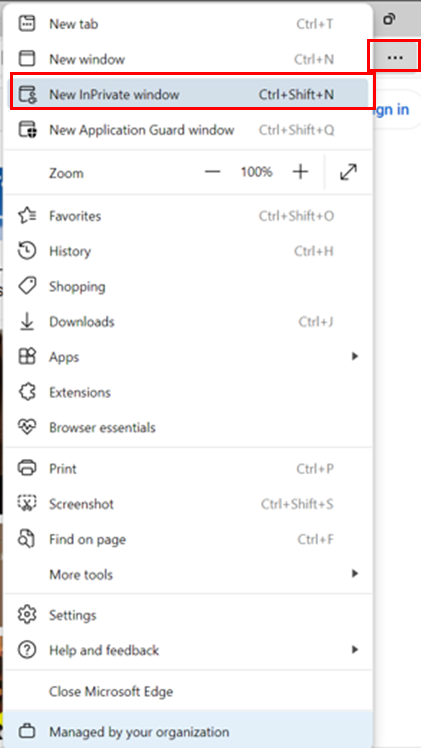Image resolution: width=421 pixels, height=748 pixels.
Task: Expand the More tools submenu arrow
Action: [x=354, y=573]
